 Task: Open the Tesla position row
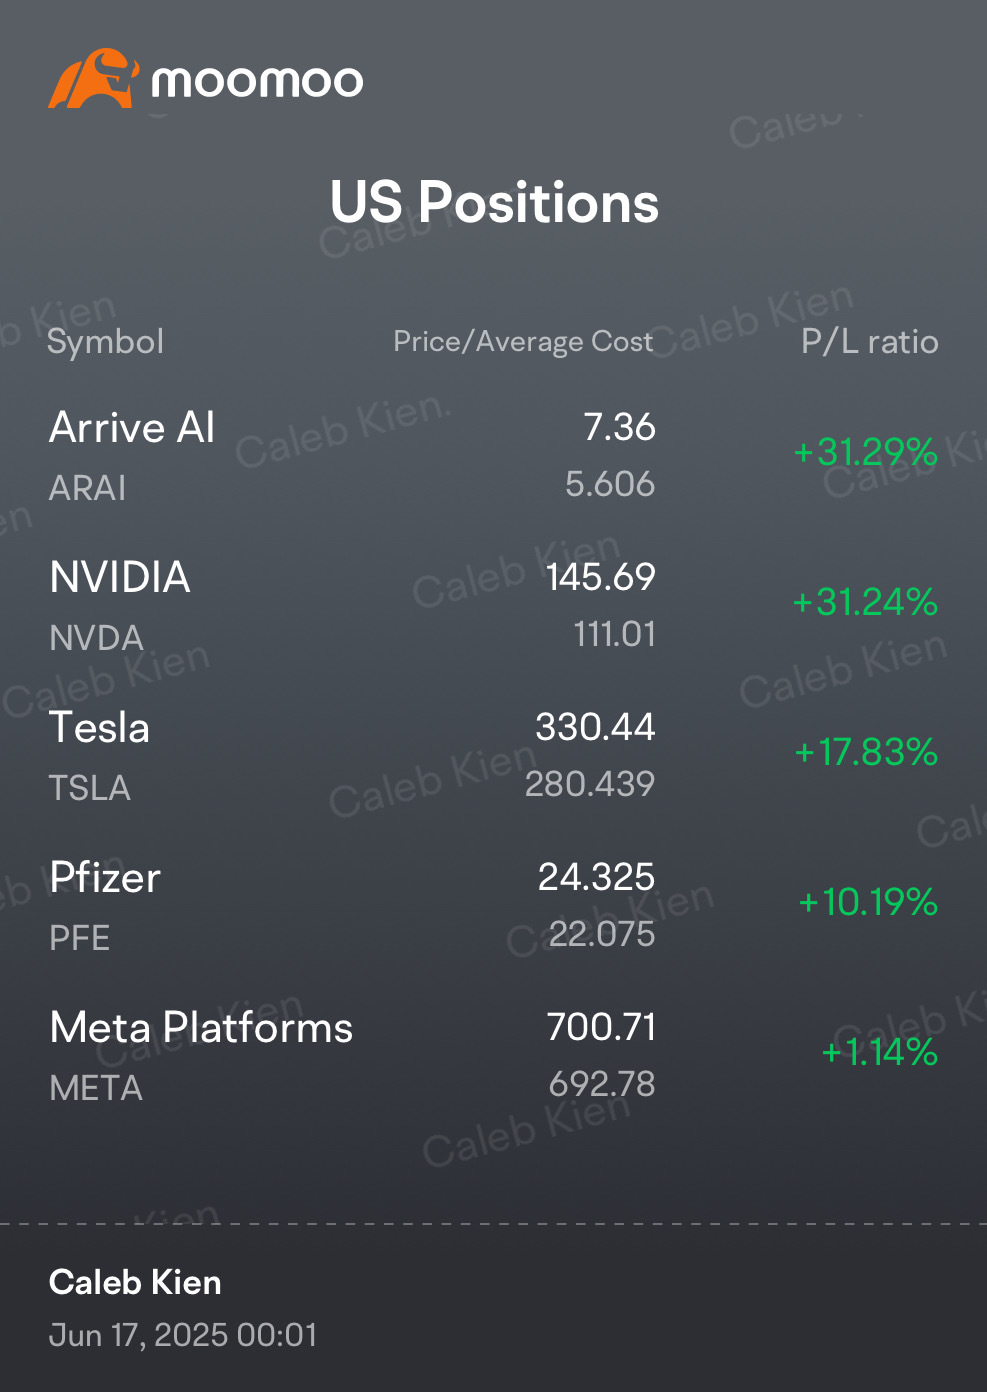(494, 755)
